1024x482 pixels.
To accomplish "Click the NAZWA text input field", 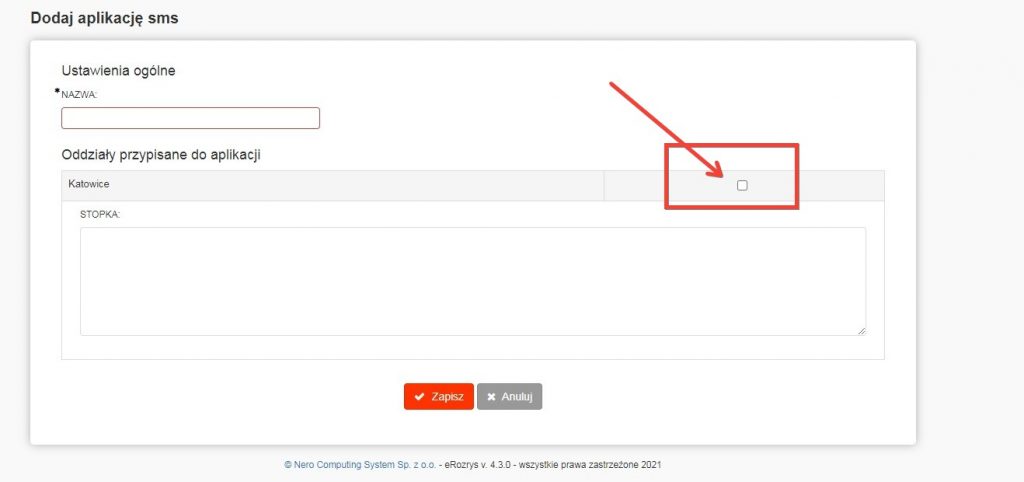I will [x=190, y=118].
